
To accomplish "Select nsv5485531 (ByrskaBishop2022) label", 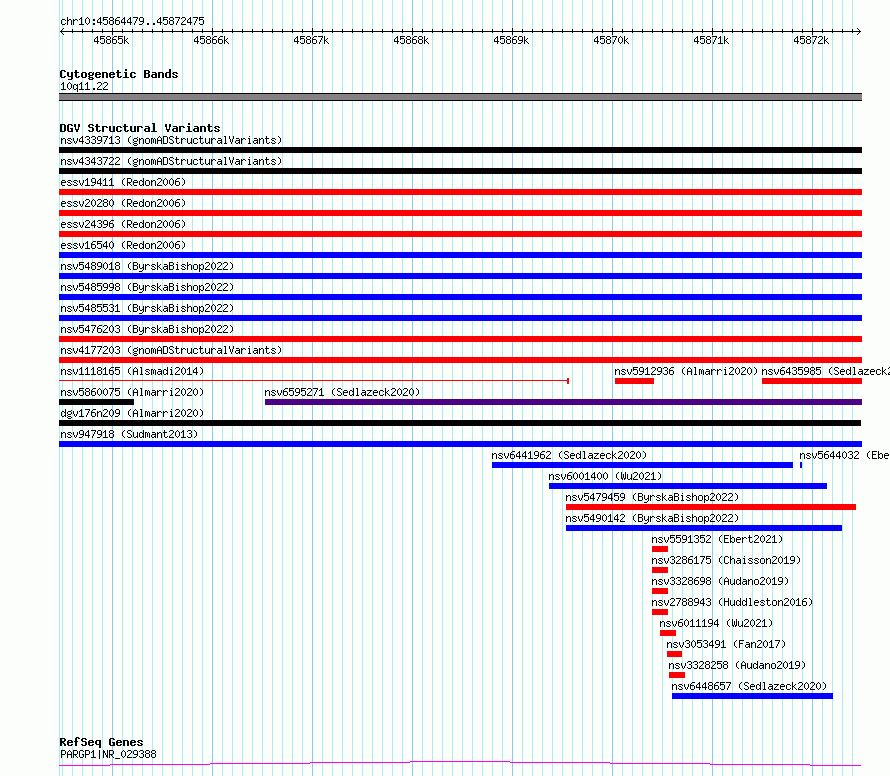I will click(x=147, y=308).
